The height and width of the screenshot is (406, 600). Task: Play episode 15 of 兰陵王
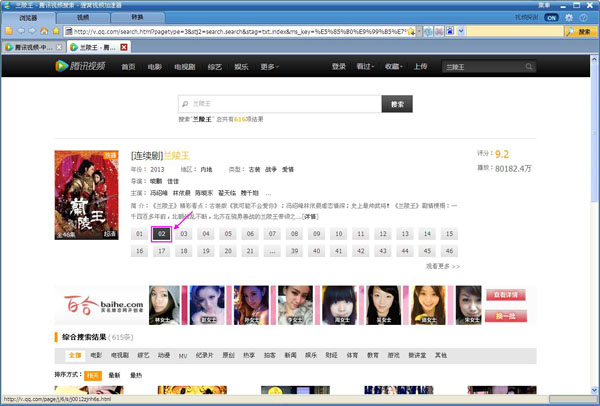(x=449, y=234)
